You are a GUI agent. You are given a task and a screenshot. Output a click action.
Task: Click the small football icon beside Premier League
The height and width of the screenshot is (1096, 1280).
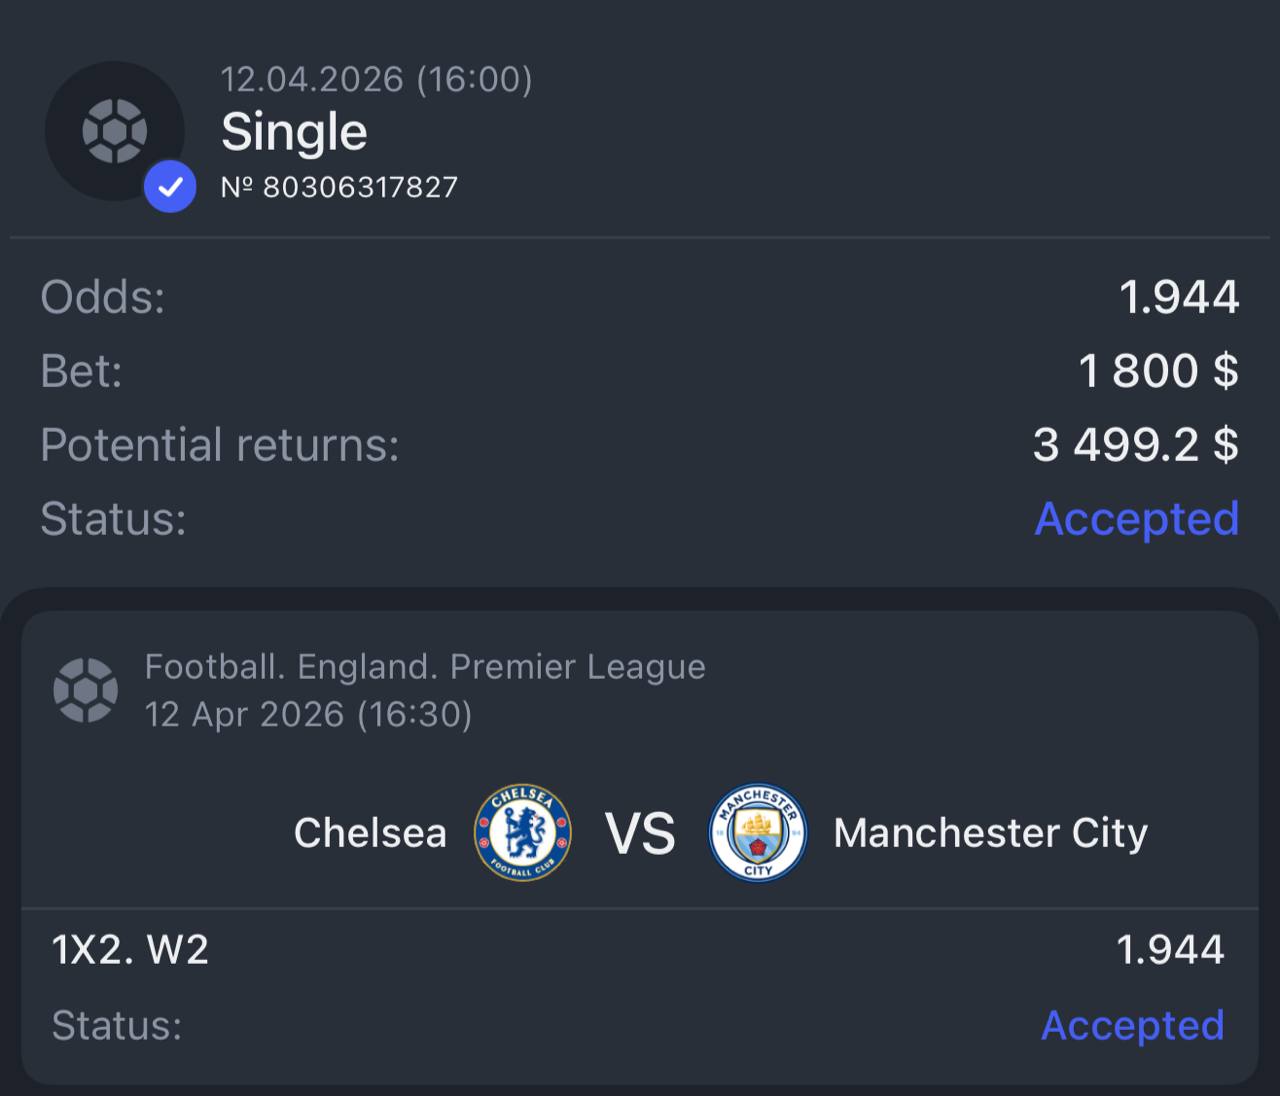coord(85,690)
